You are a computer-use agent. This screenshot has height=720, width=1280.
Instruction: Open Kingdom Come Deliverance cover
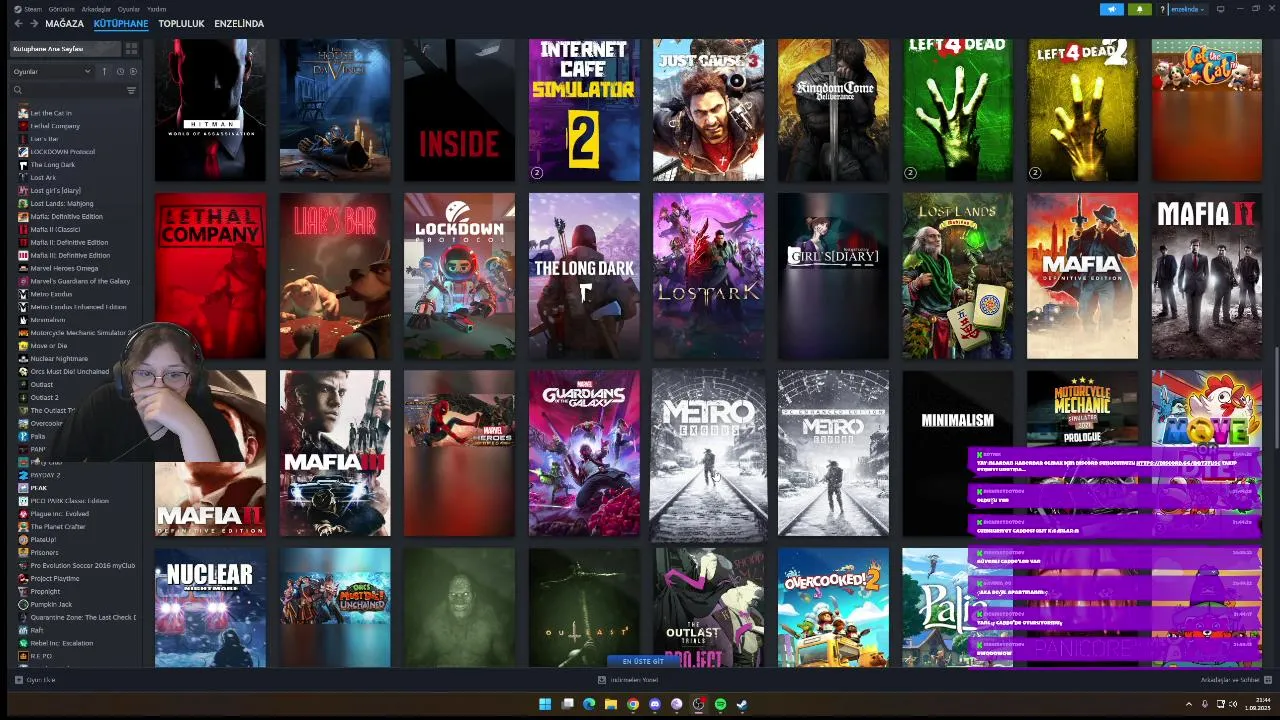coord(833,110)
